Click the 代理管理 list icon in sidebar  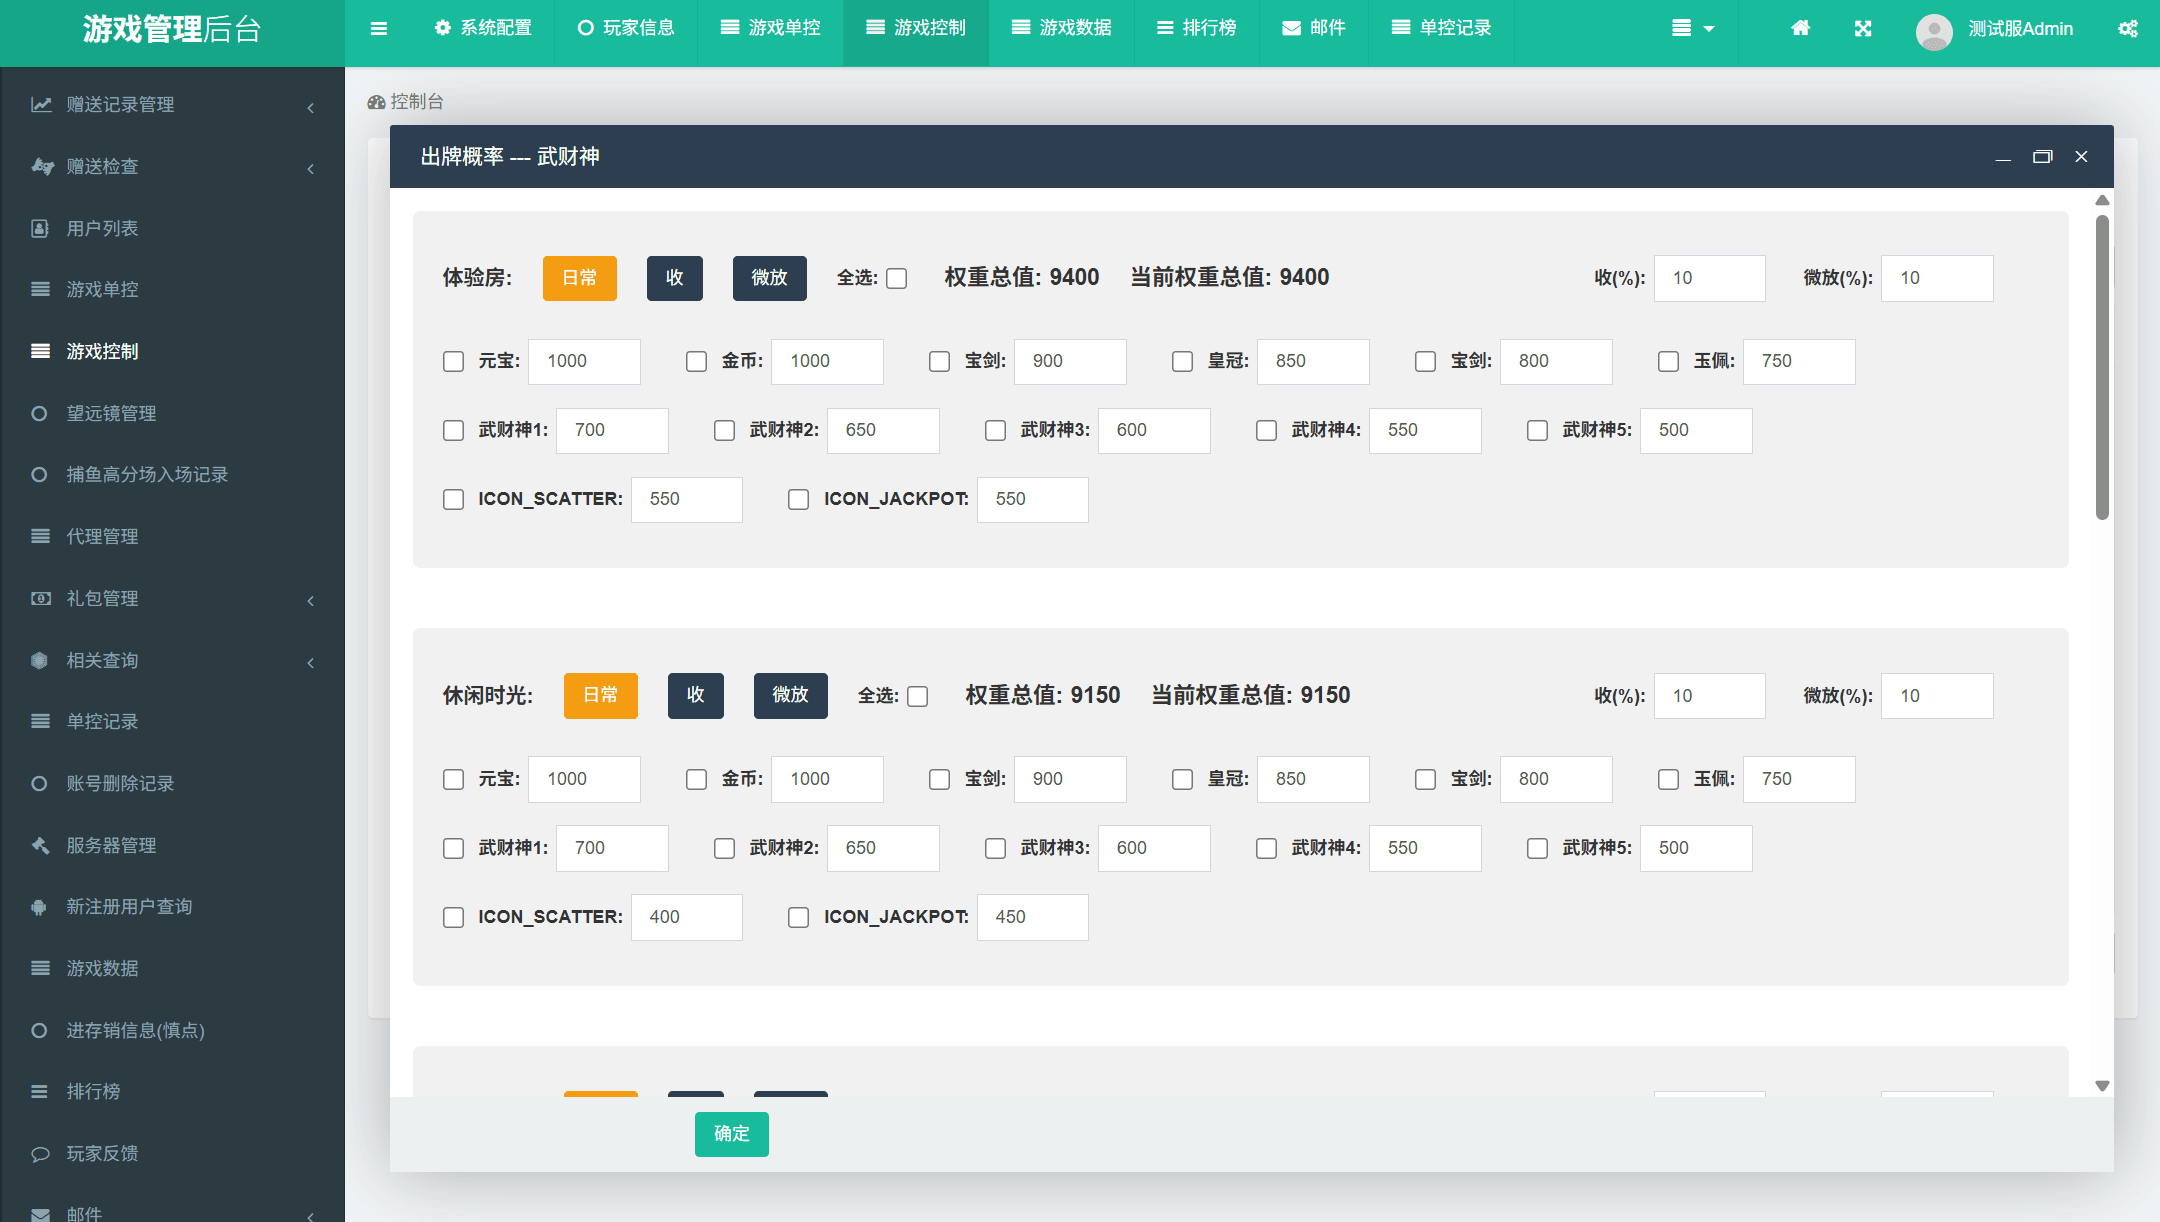pyautogui.click(x=40, y=537)
